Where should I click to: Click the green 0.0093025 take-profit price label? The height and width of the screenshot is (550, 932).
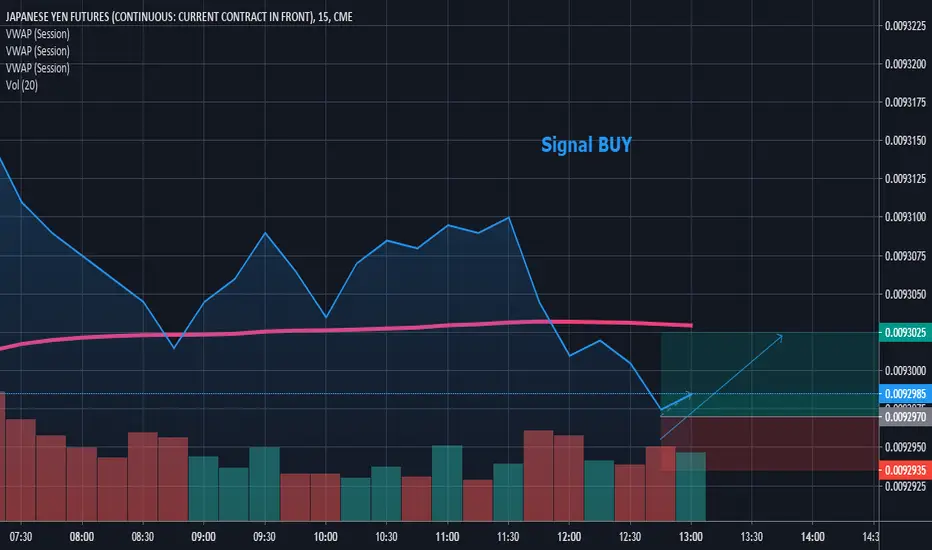(x=905, y=332)
